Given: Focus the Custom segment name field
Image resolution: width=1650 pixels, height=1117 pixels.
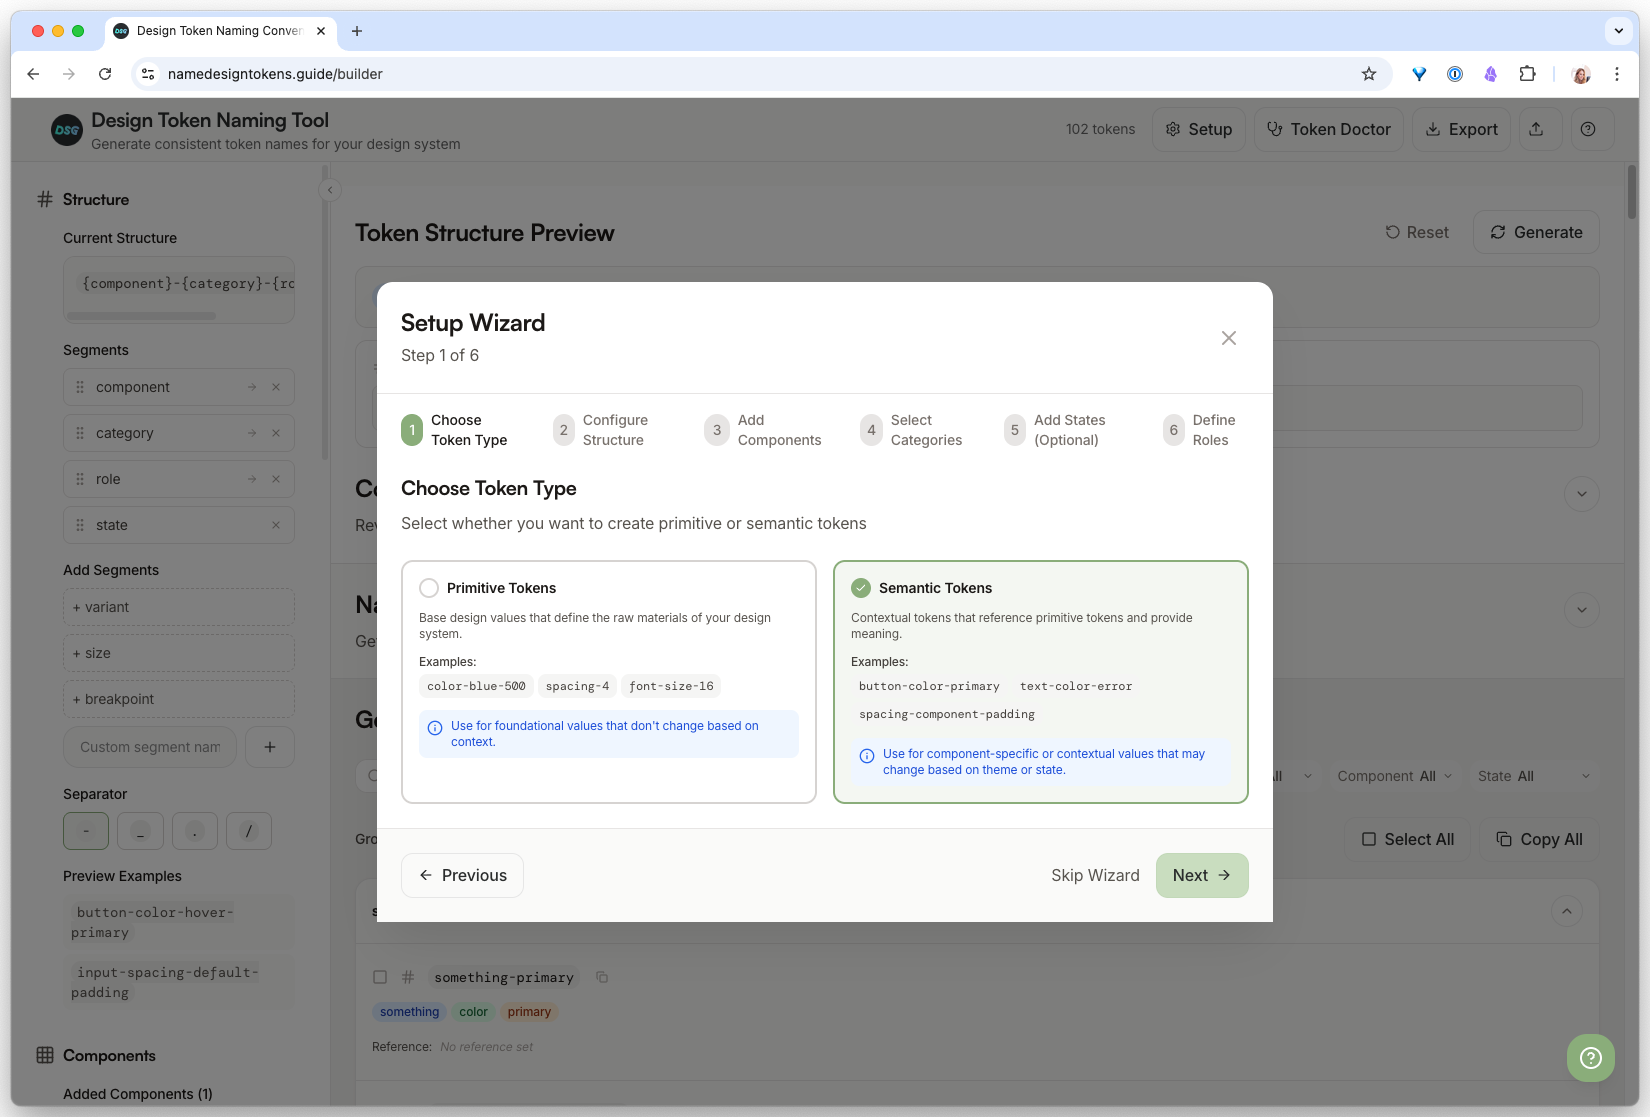Looking at the screenshot, I should pos(150,747).
